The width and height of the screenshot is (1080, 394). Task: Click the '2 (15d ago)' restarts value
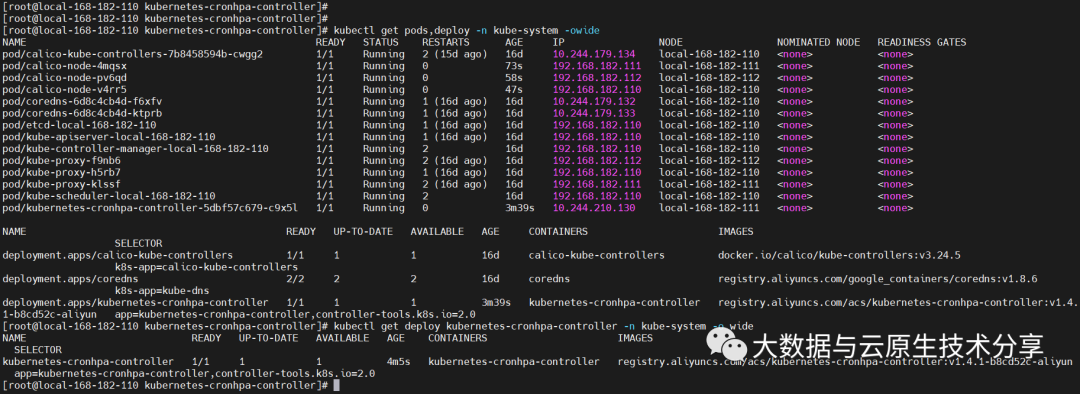click(455, 54)
